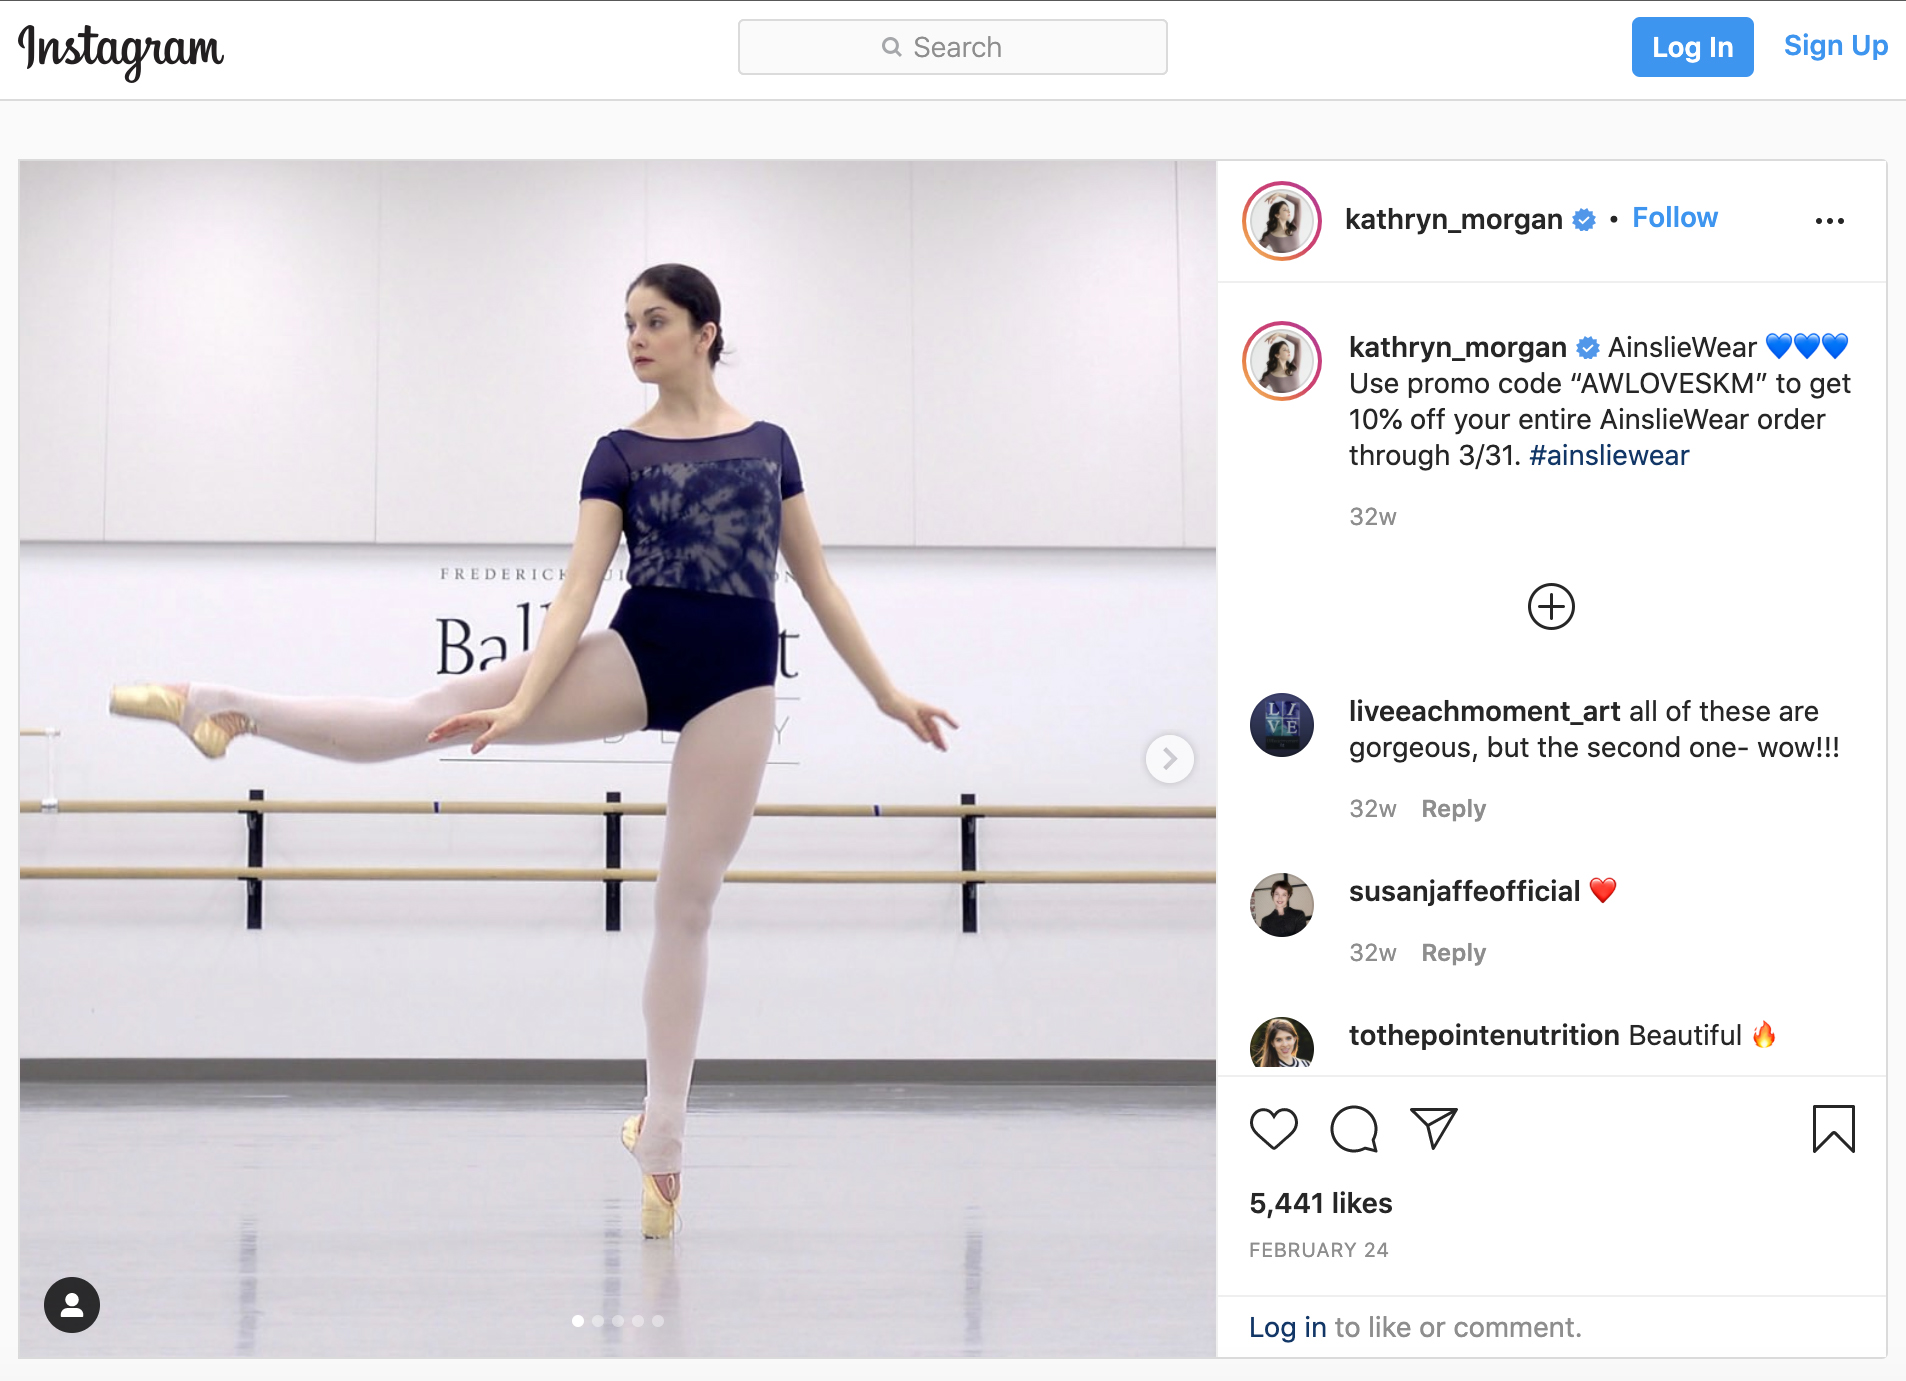Reply to susanjaffeofficial comment
The width and height of the screenshot is (1906, 1381).
point(1453,953)
